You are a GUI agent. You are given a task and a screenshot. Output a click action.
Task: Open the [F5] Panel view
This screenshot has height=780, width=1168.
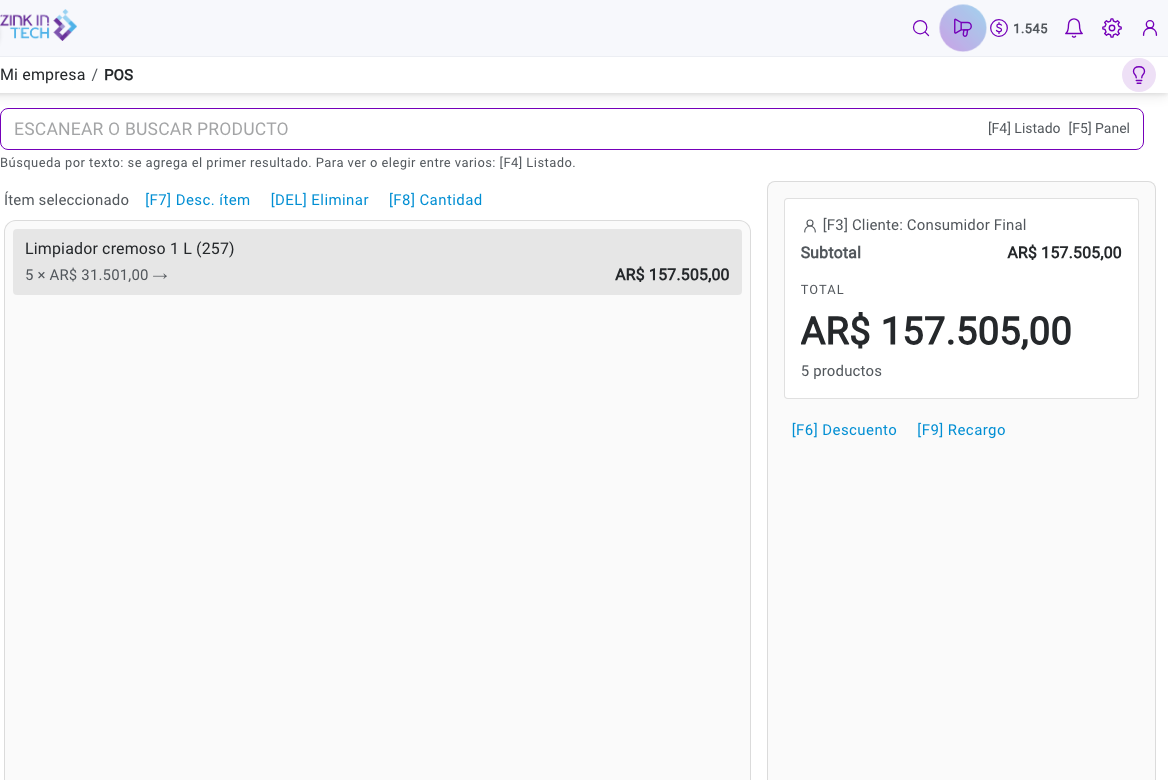1099,128
